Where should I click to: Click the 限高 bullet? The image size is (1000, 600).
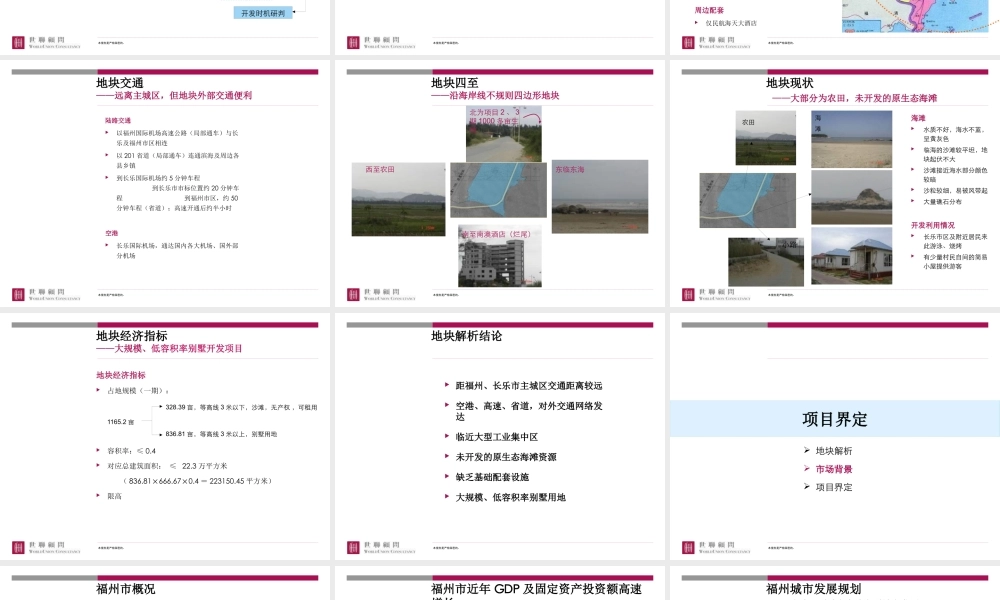(x=114, y=496)
